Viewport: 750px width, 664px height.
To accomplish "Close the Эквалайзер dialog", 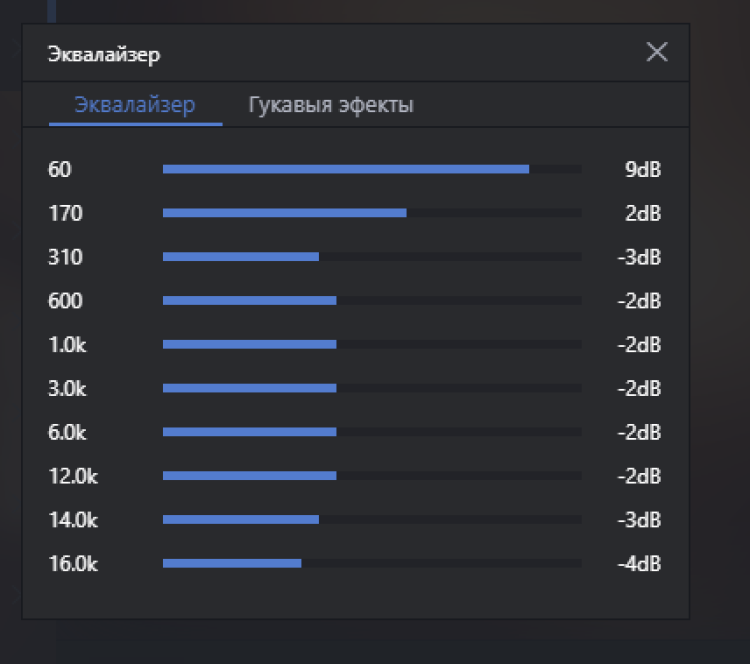I will pyautogui.click(x=657, y=53).
